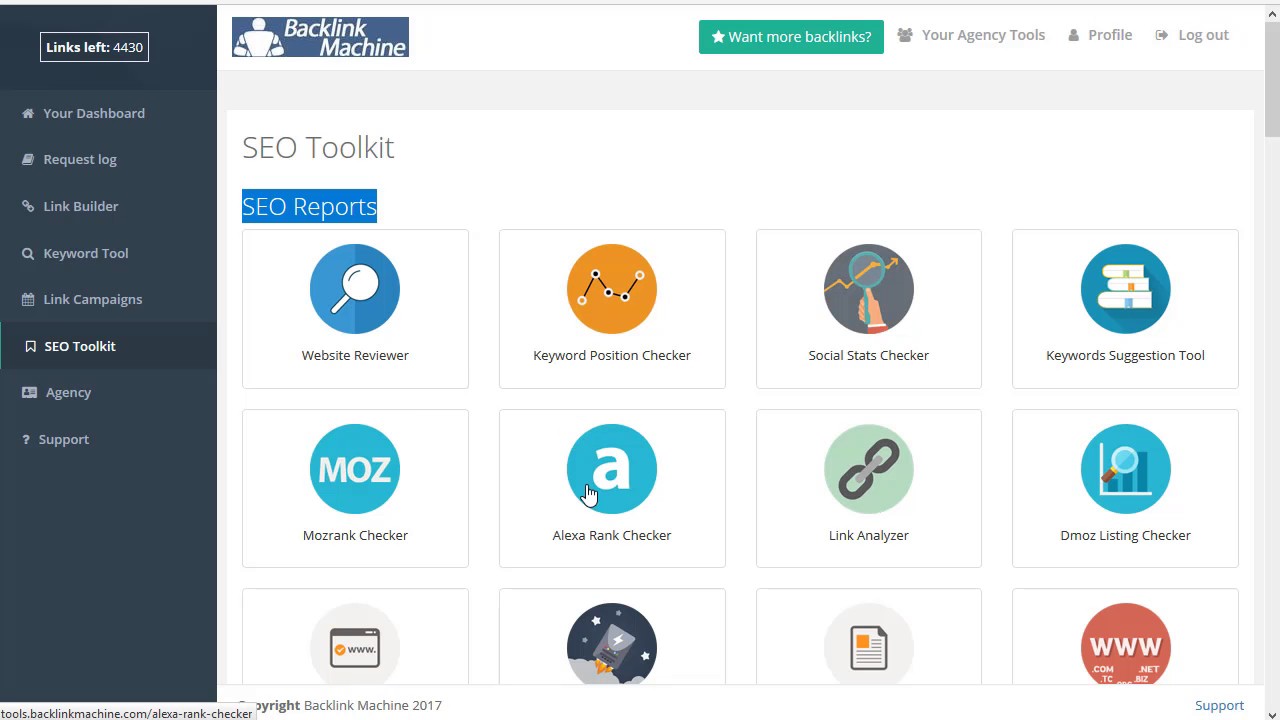This screenshot has height=720, width=1280.
Task: Click the Support link in footer
Action: (x=1219, y=705)
